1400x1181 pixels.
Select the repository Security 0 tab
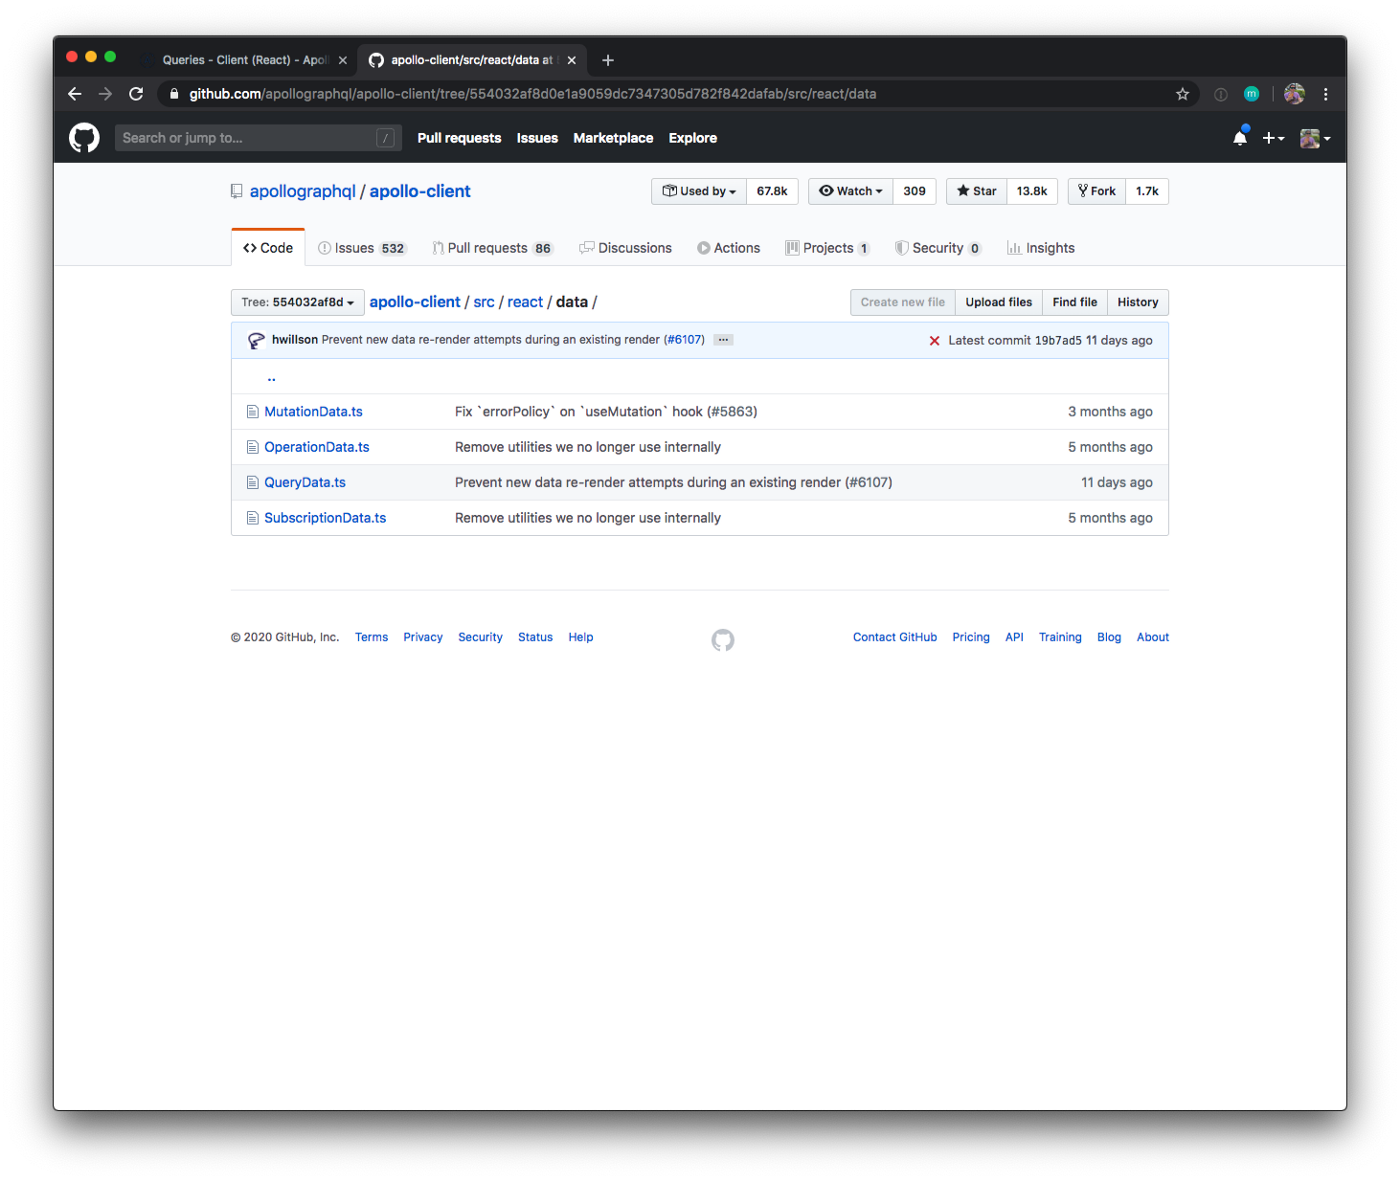pyautogui.click(x=938, y=248)
